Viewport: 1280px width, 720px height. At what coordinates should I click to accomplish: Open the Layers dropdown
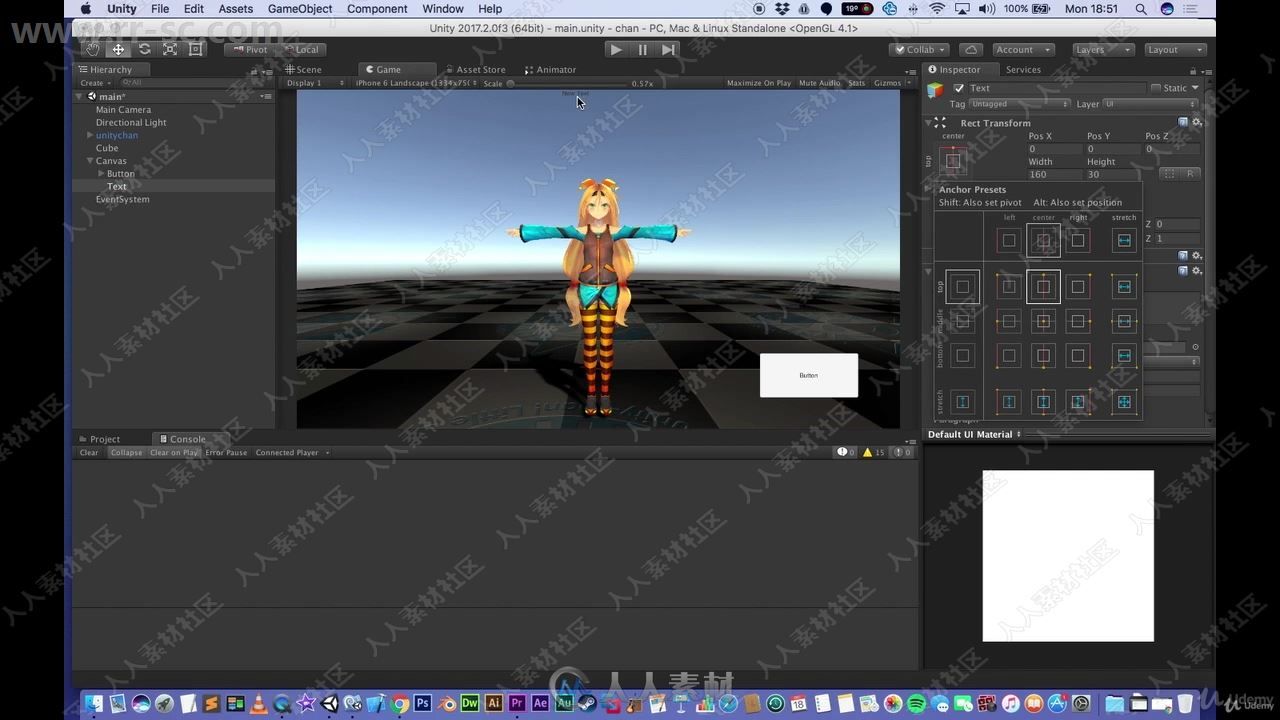pos(1103,49)
